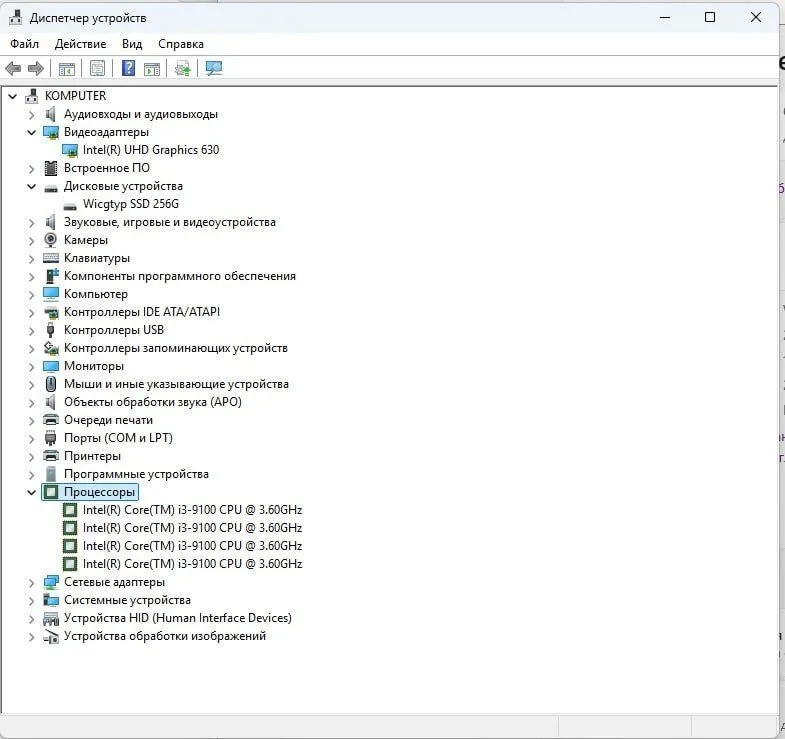
Task: Expand the Очереди печати category
Action: (32, 421)
